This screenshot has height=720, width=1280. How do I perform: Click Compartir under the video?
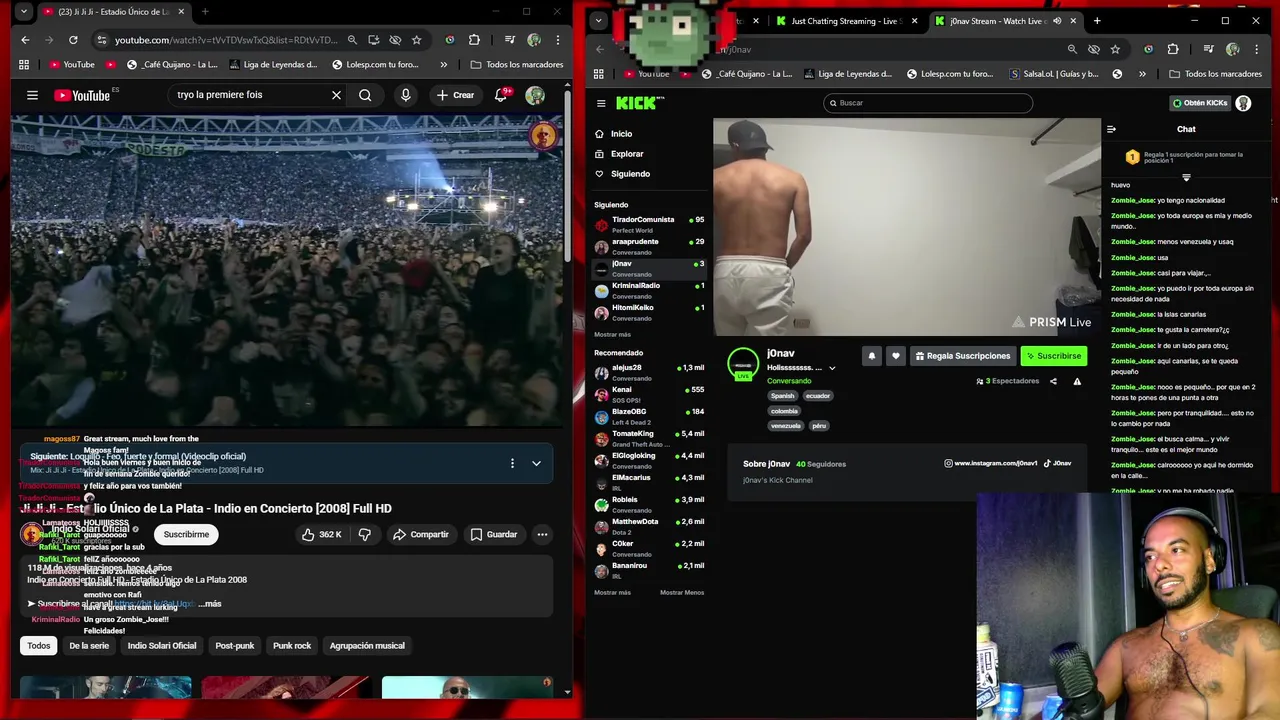click(x=420, y=534)
